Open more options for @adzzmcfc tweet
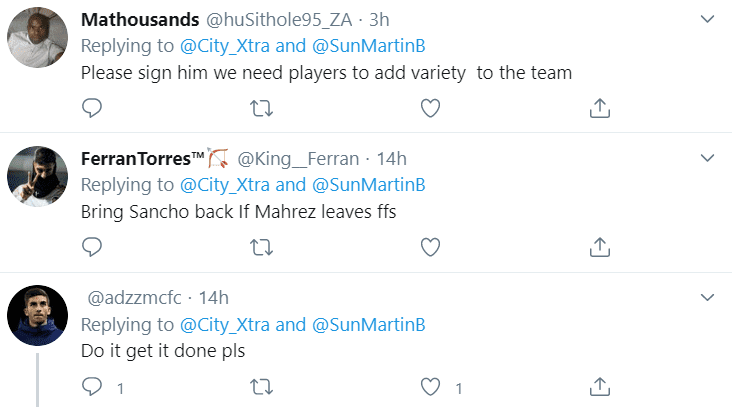732x407 pixels. click(x=708, y=297)
